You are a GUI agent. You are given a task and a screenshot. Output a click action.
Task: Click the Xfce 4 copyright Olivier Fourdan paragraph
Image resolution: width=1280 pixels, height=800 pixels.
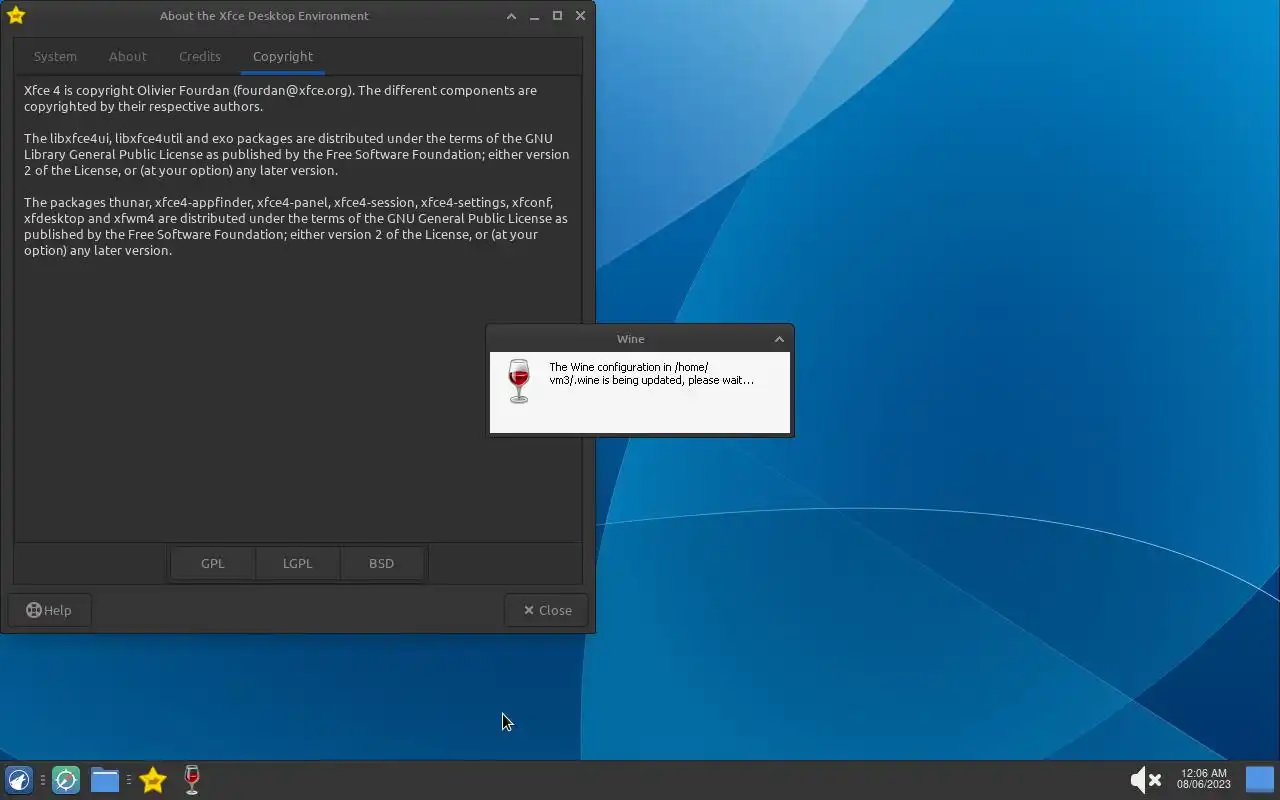281,98
